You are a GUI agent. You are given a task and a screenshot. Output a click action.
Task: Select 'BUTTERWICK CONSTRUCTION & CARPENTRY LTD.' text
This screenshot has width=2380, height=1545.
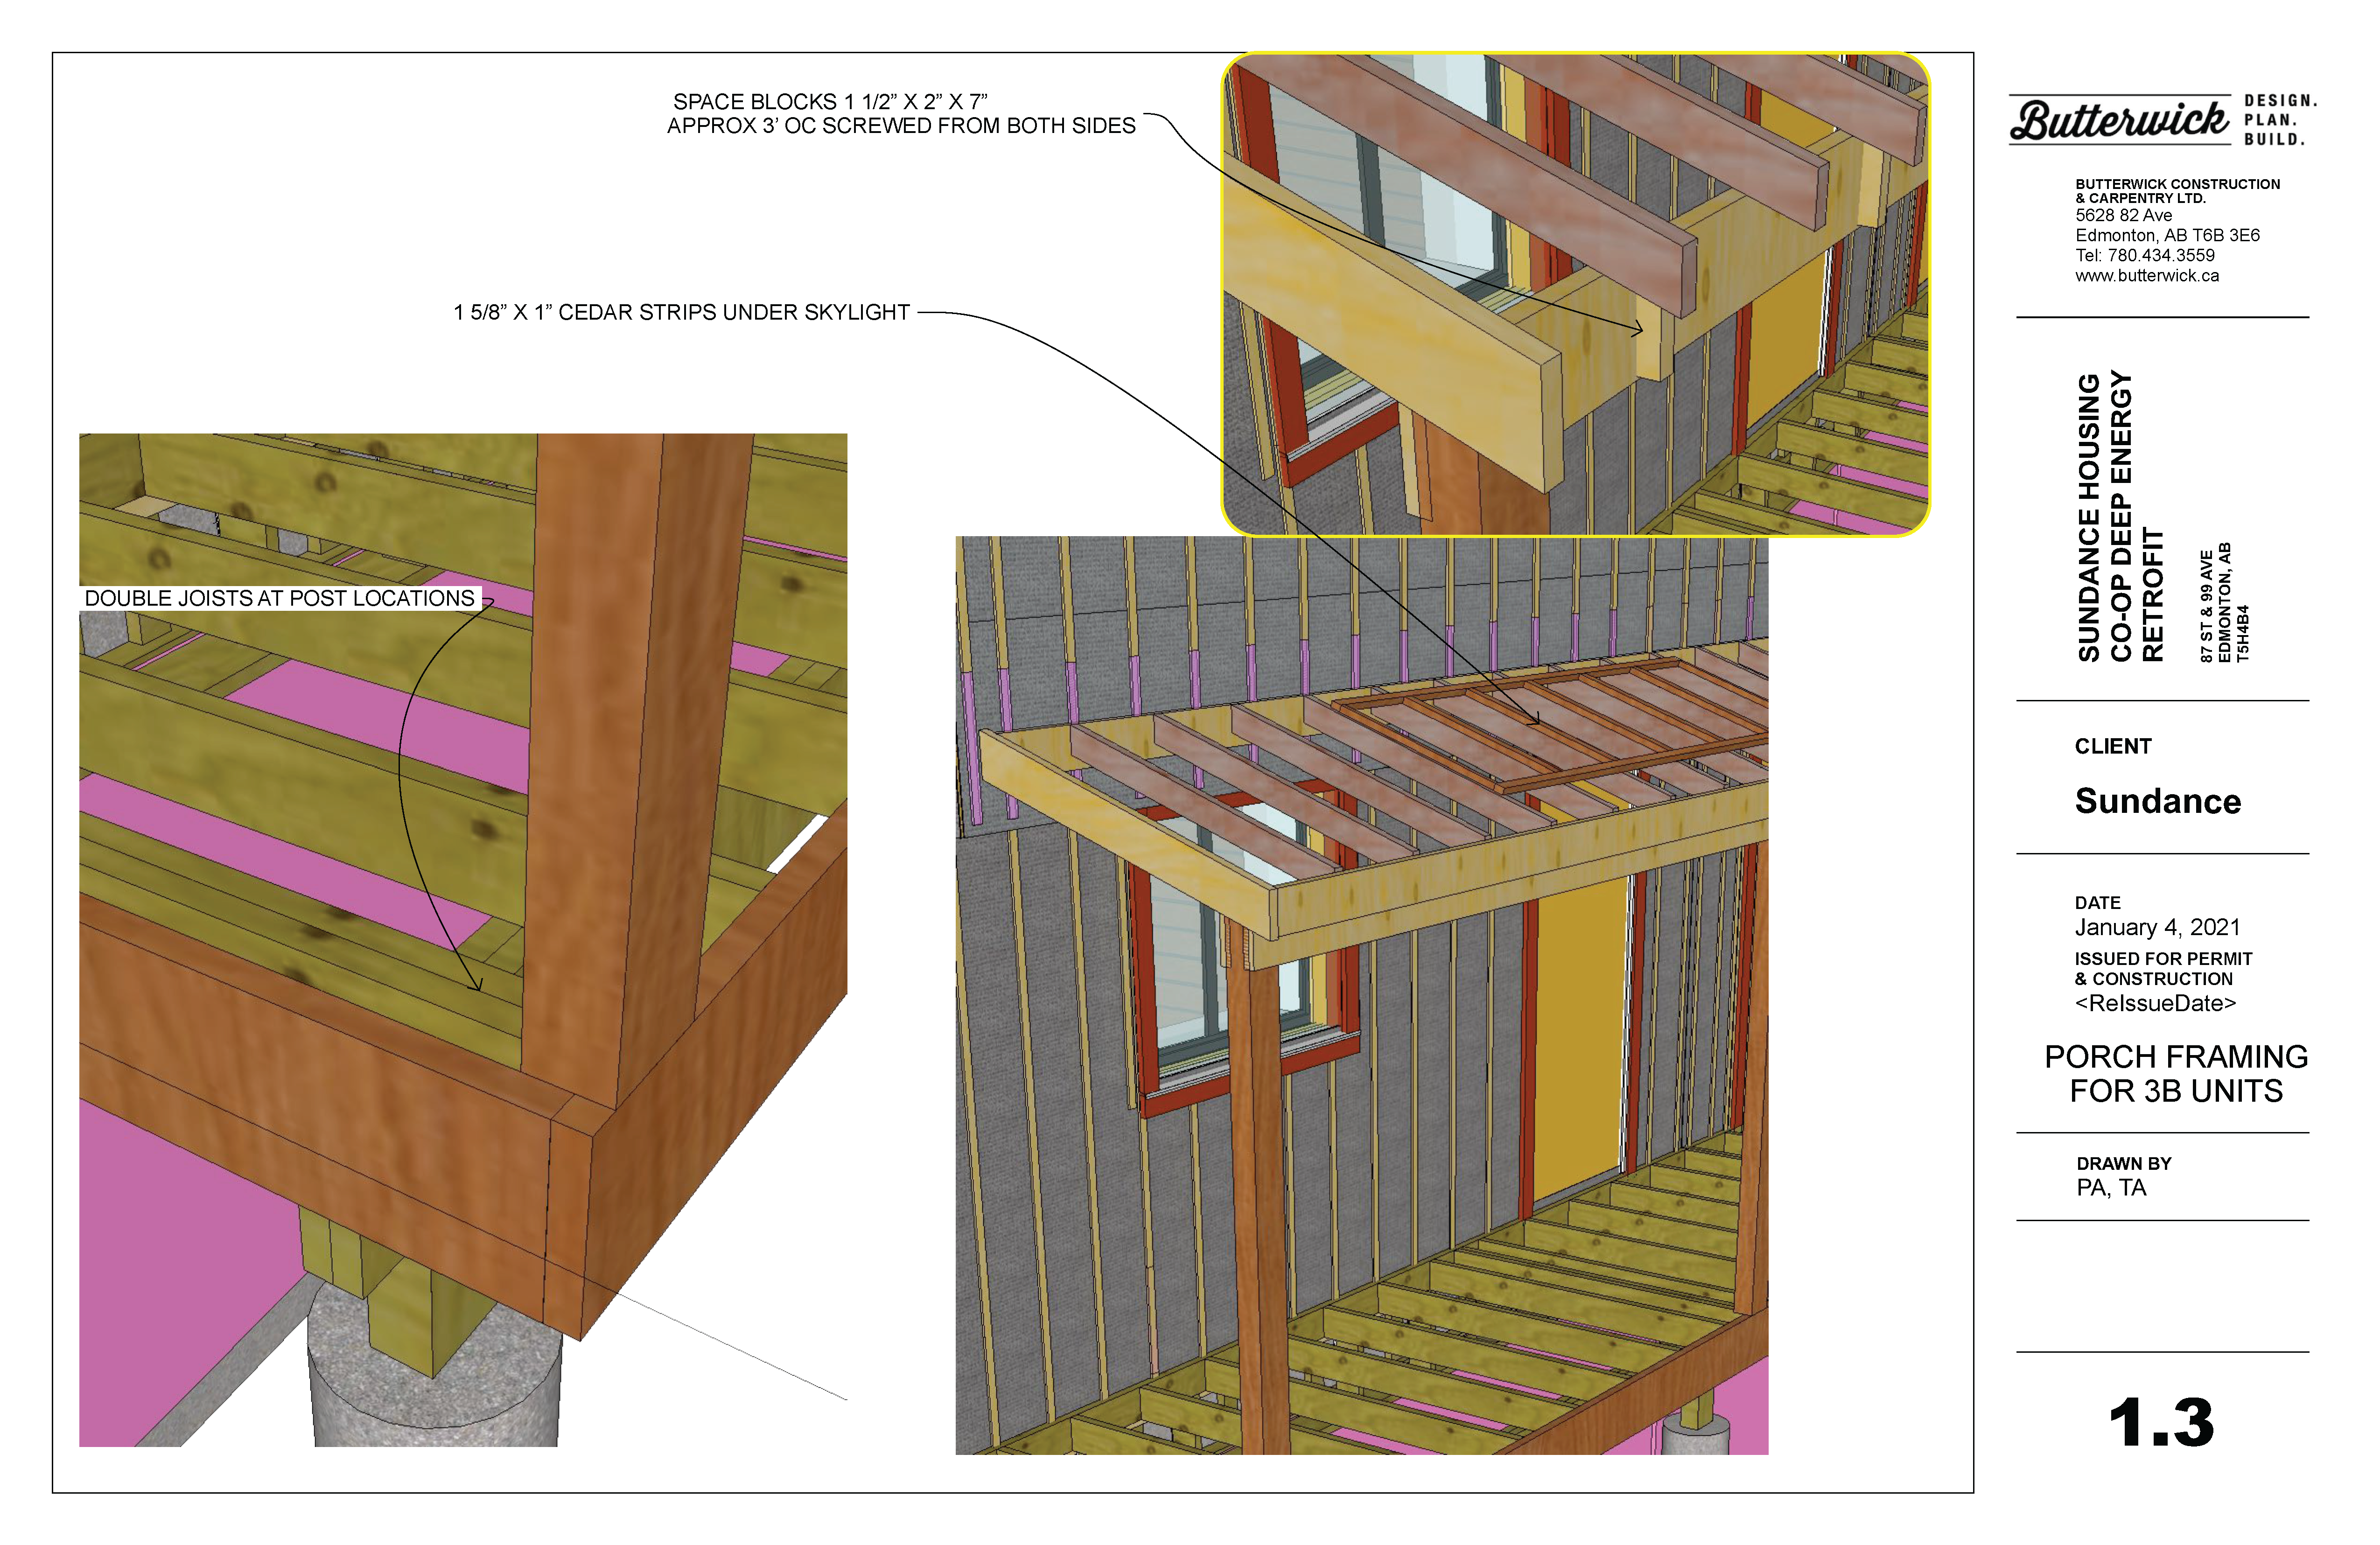(x=2177, y=191)
